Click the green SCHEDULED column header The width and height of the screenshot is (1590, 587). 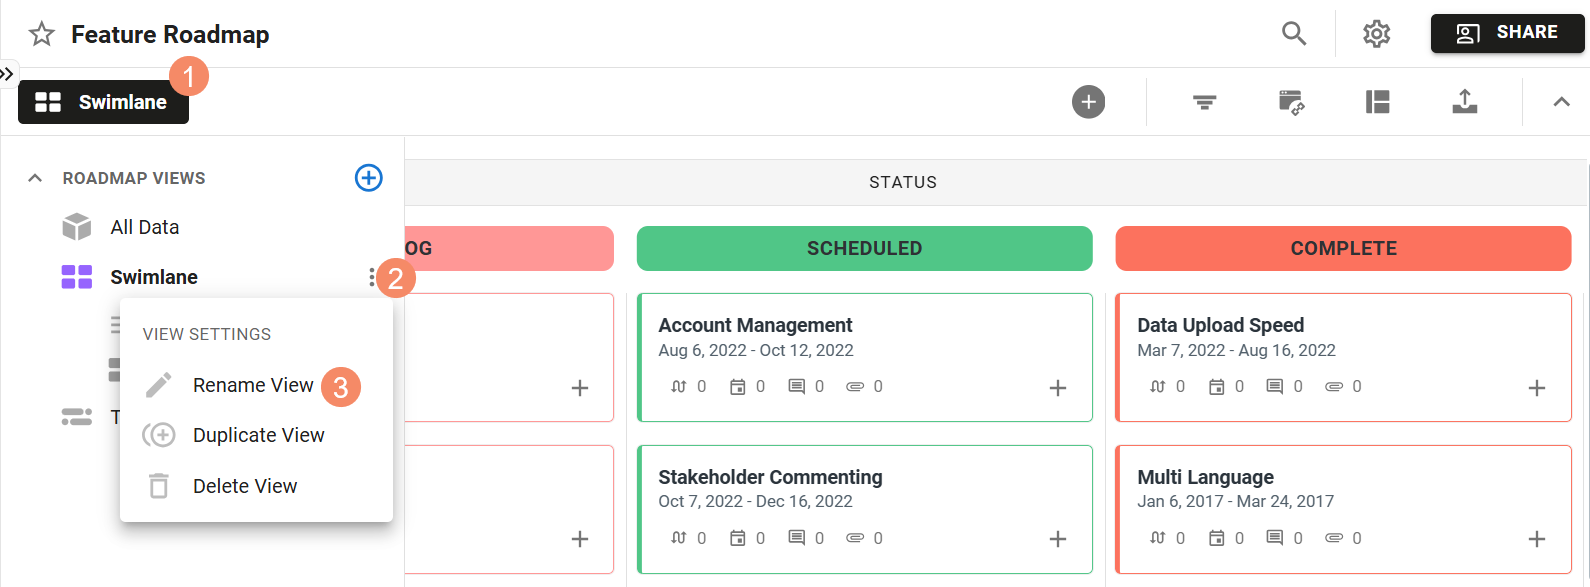coord(864,248)
